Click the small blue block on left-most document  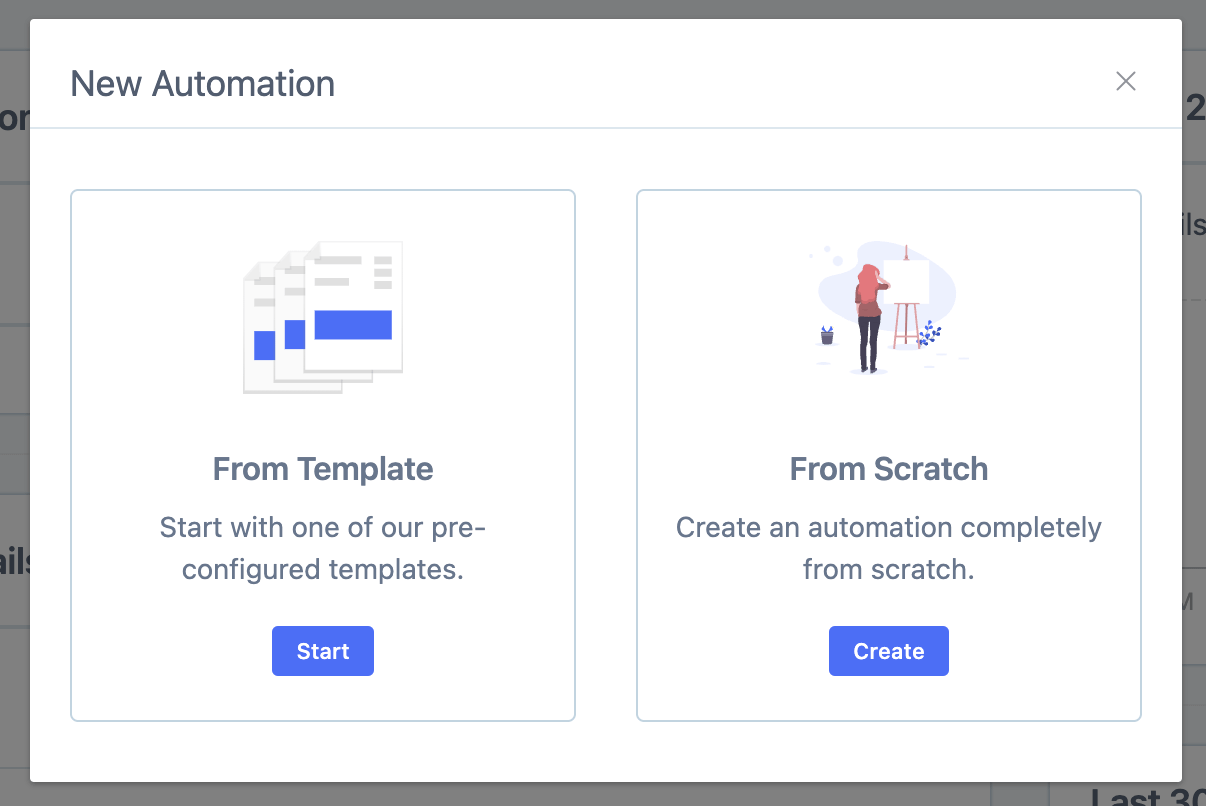(x=264, y=345)
